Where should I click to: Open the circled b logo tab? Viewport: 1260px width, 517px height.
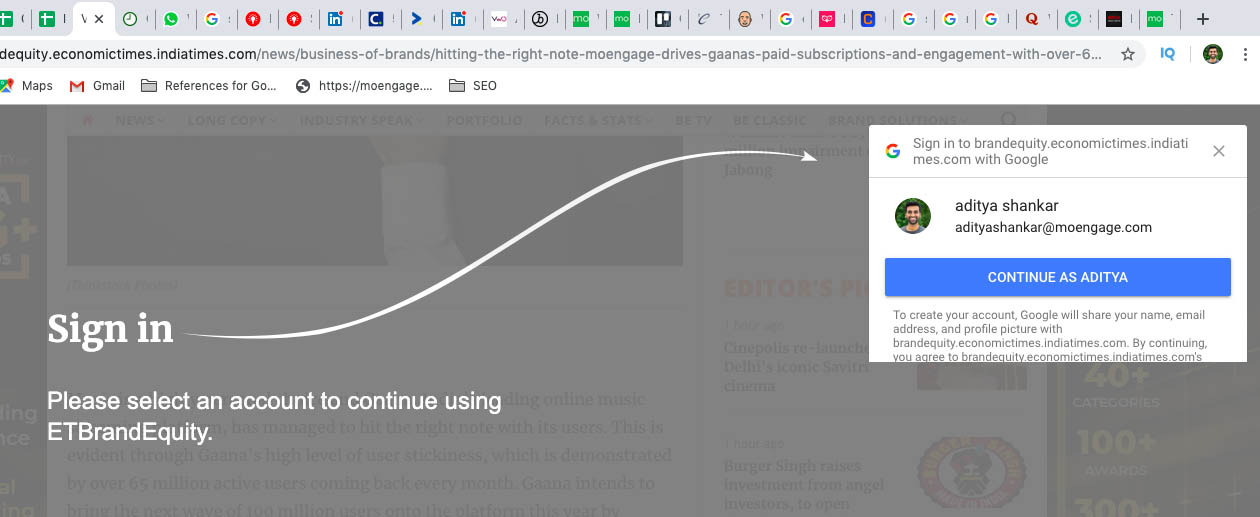540,19
